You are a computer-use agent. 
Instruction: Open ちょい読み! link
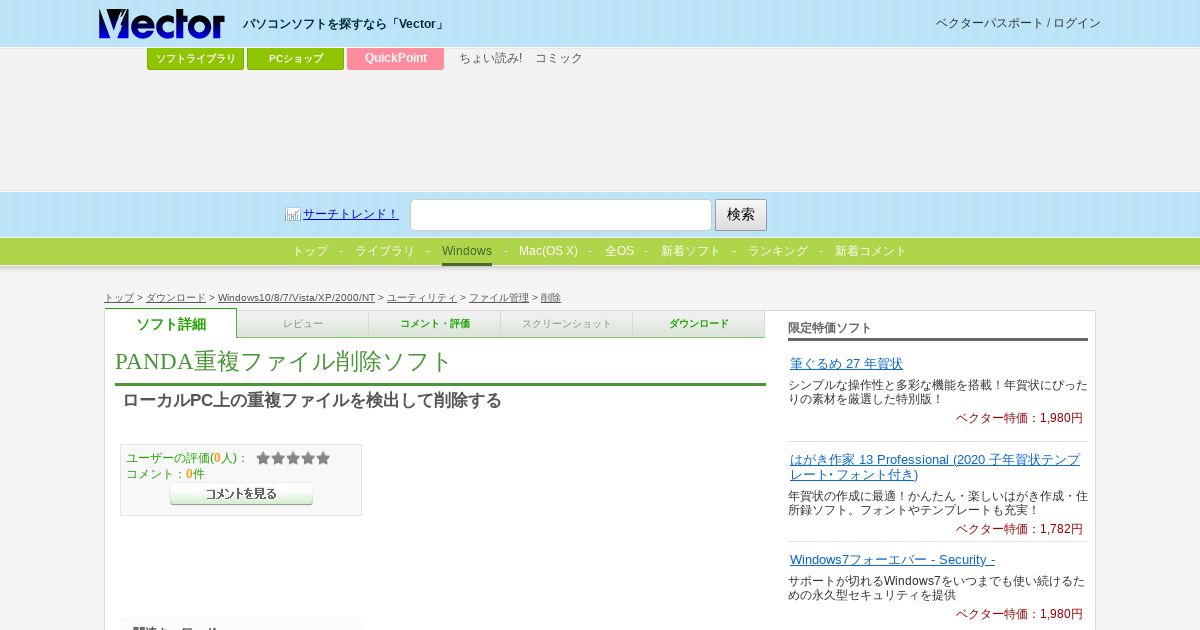coord(490,58)
